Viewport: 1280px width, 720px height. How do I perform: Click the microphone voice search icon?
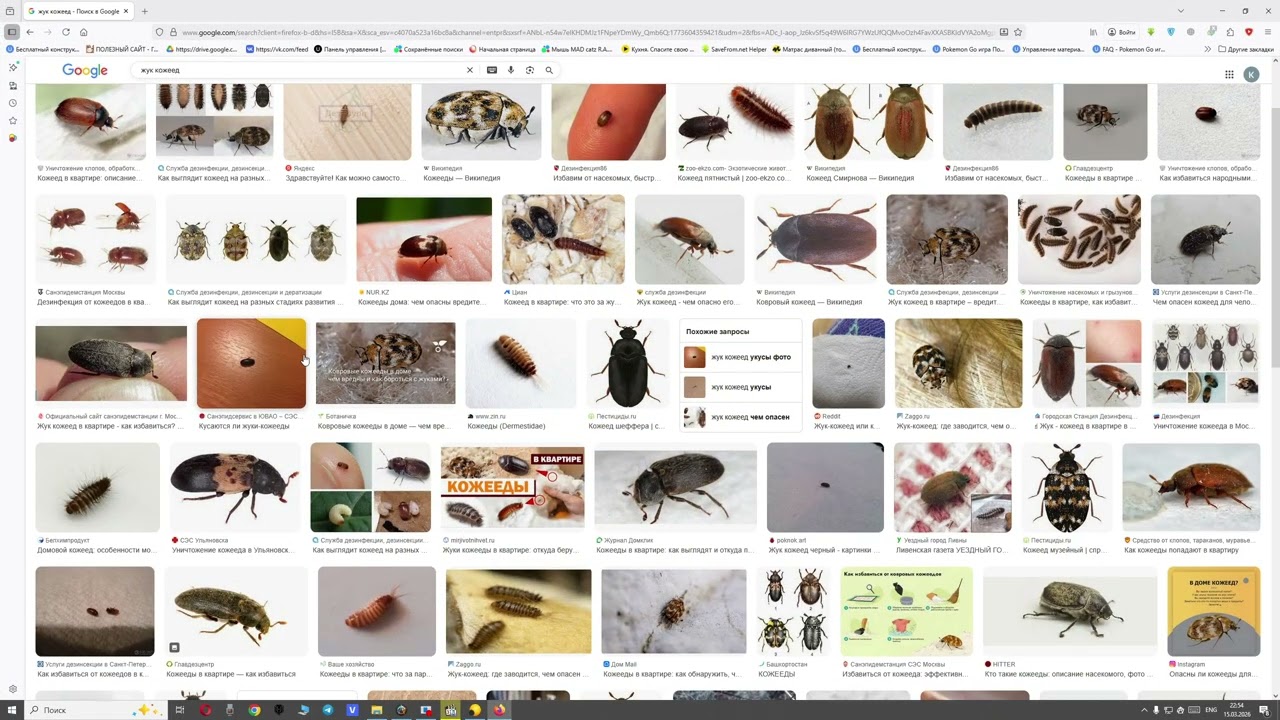[x=511, y=70]
